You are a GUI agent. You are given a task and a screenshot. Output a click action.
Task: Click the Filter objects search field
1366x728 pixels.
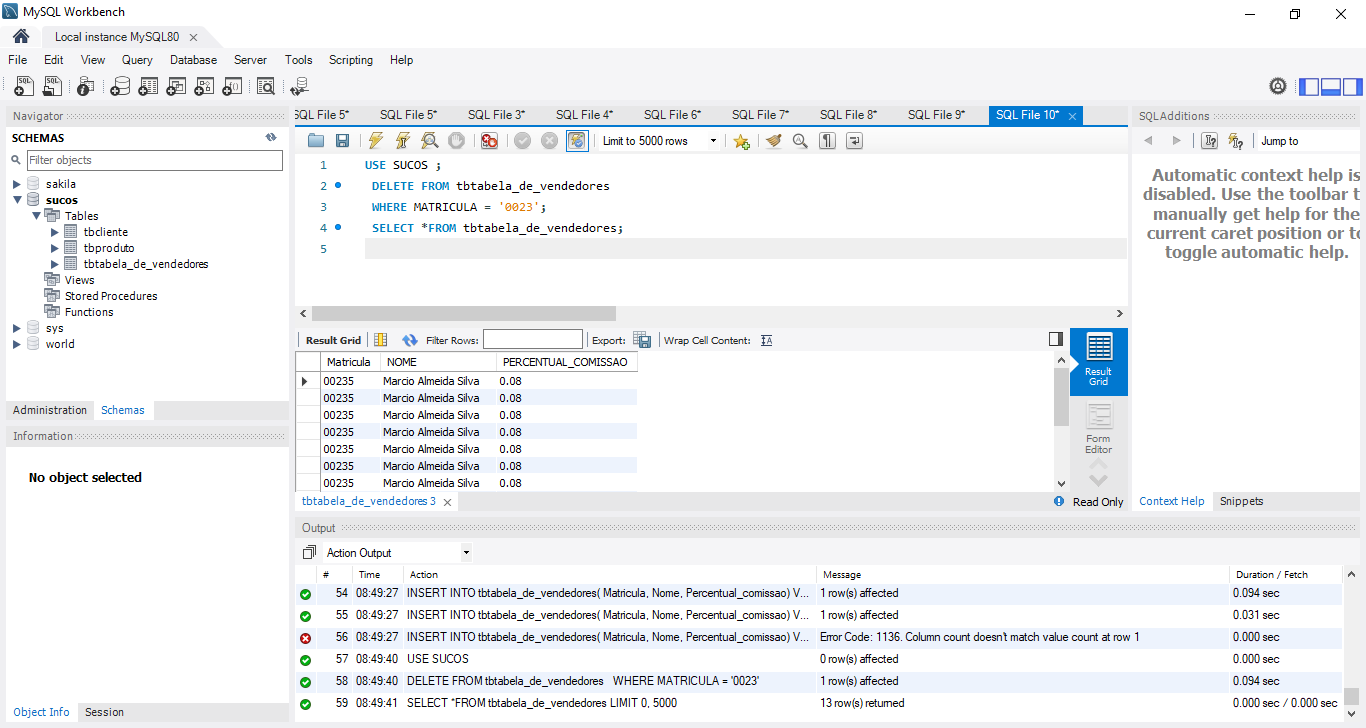[x=154, y=160]
